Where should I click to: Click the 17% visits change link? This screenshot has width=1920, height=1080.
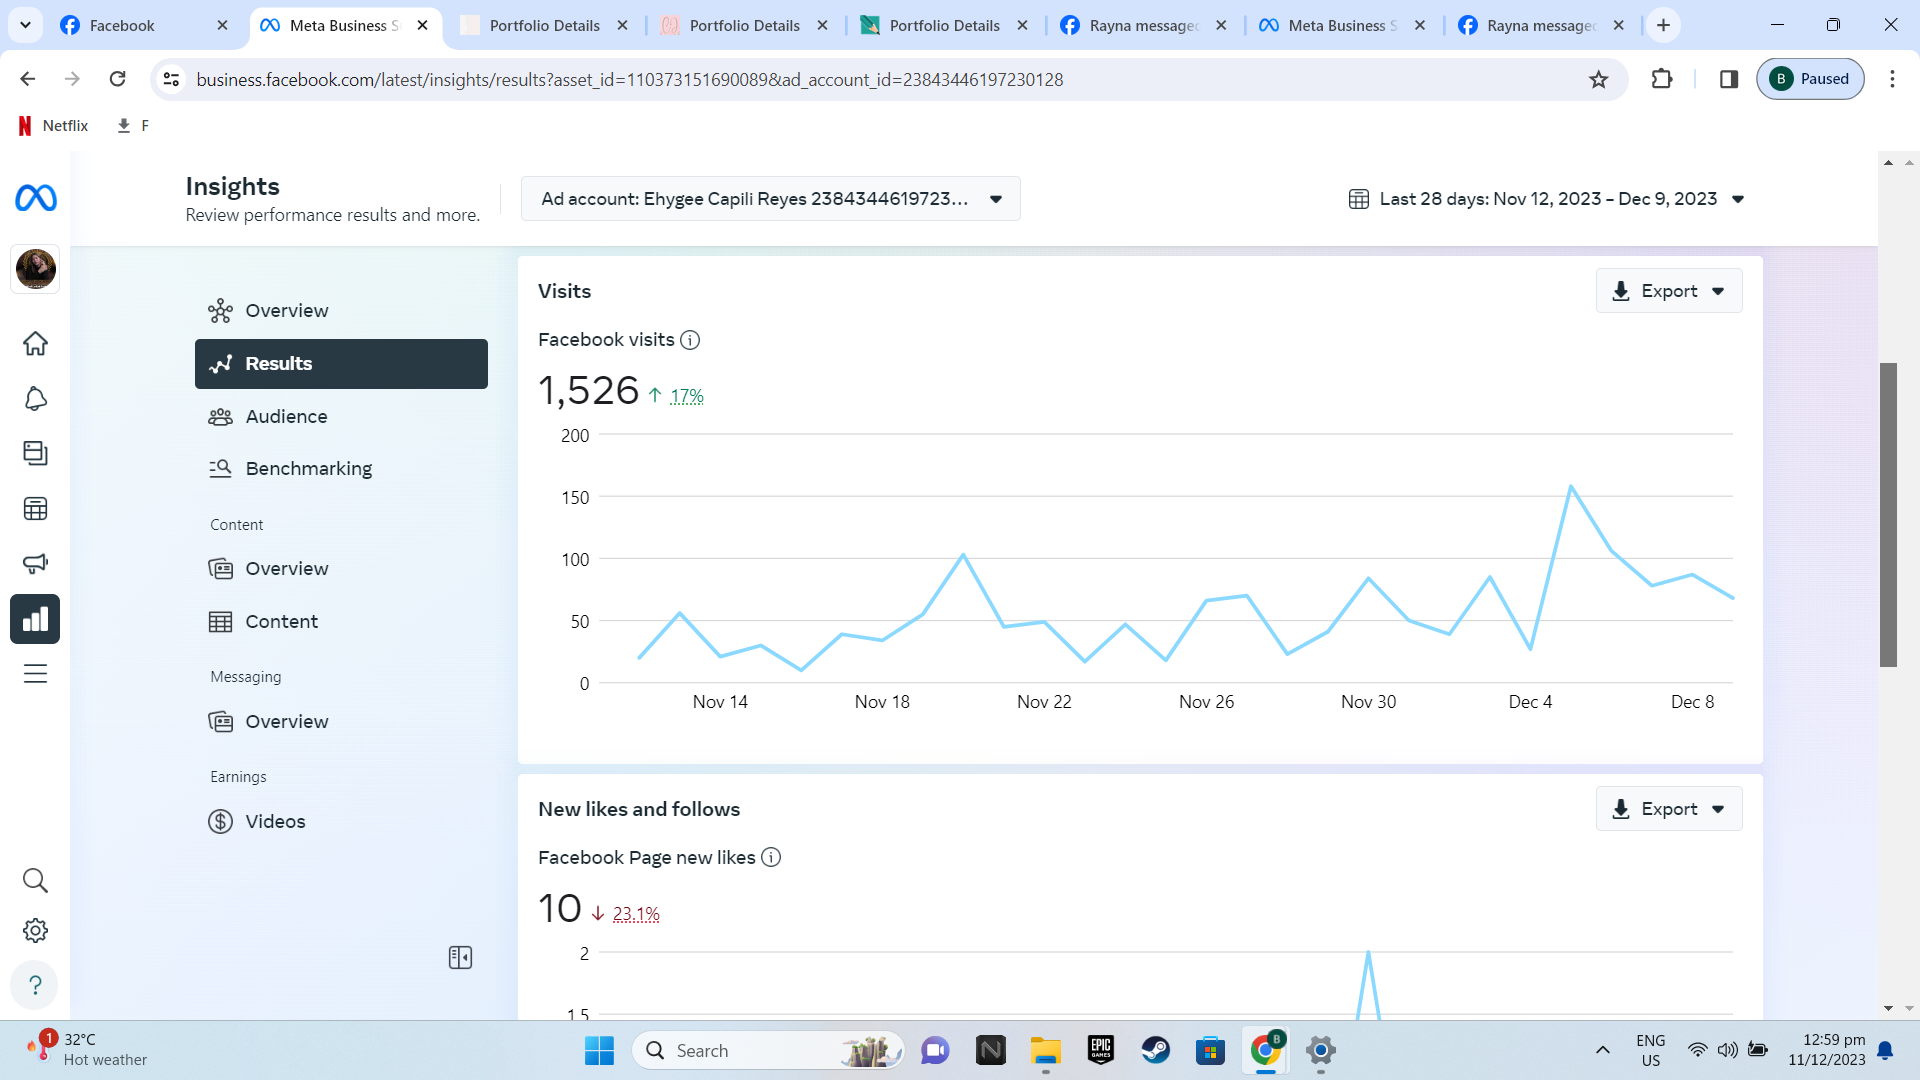687,396
